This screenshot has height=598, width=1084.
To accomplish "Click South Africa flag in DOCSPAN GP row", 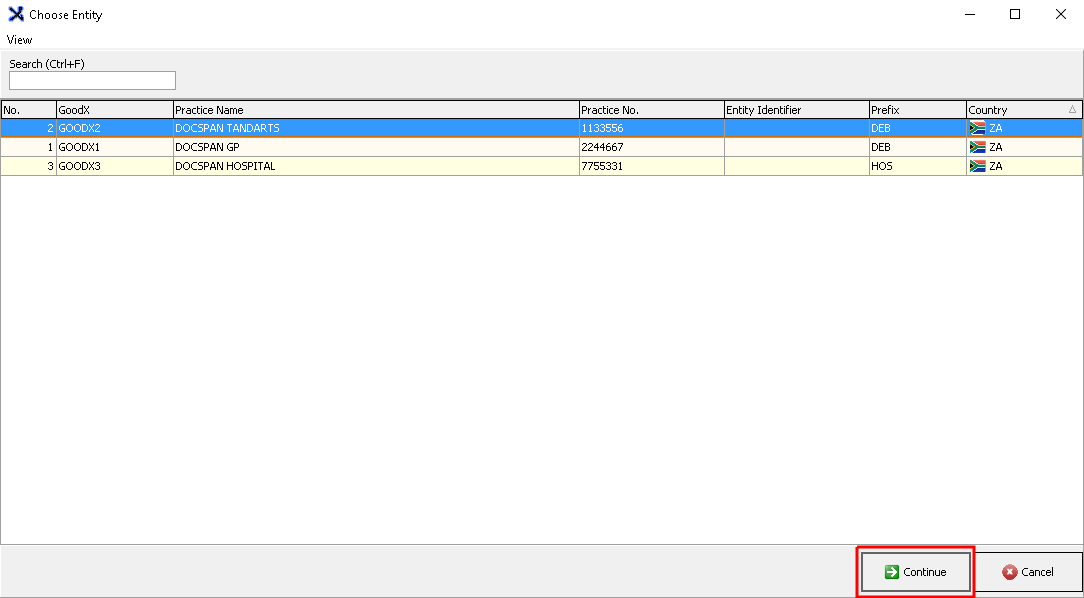I will point(977,147).
